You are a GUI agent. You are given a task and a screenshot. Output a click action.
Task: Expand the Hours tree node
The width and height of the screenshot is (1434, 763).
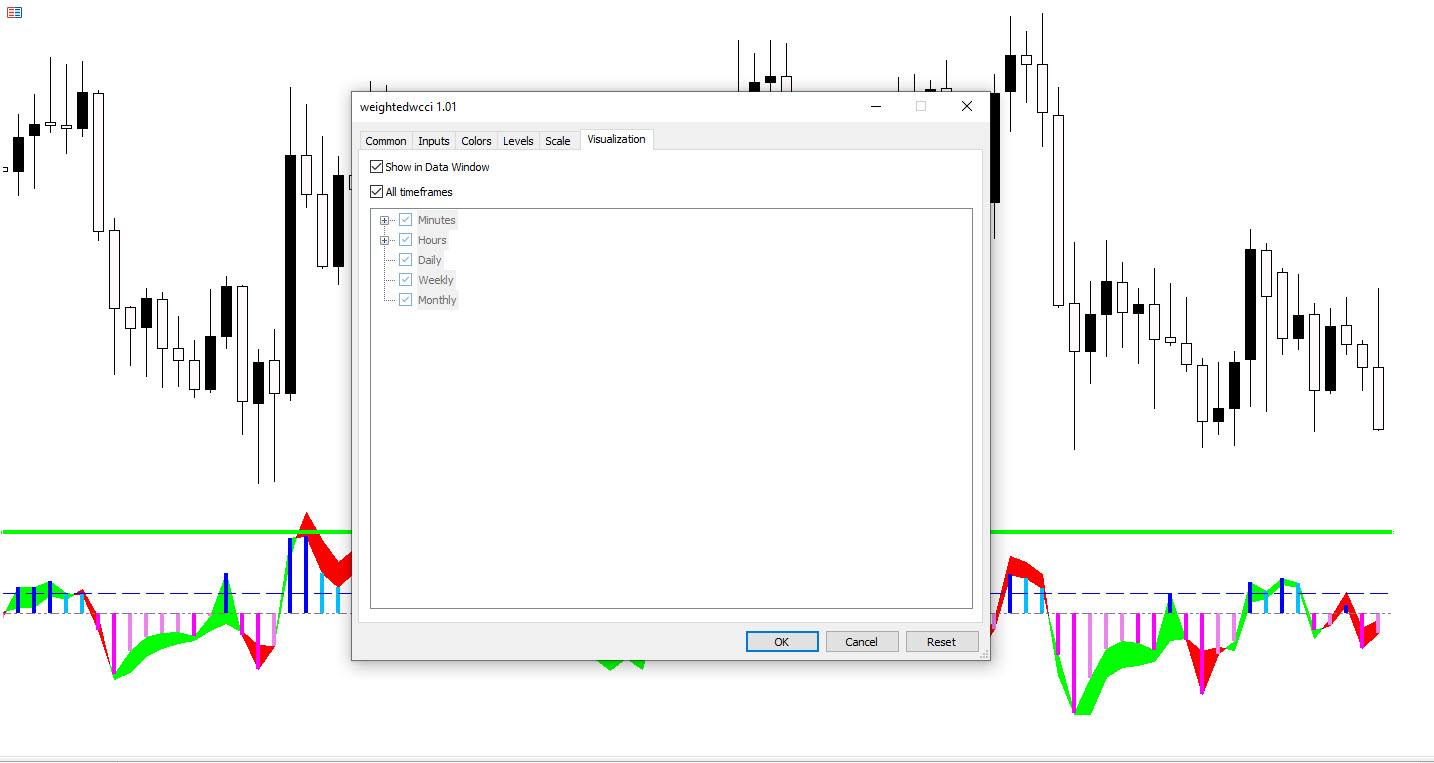click(384, 240)
